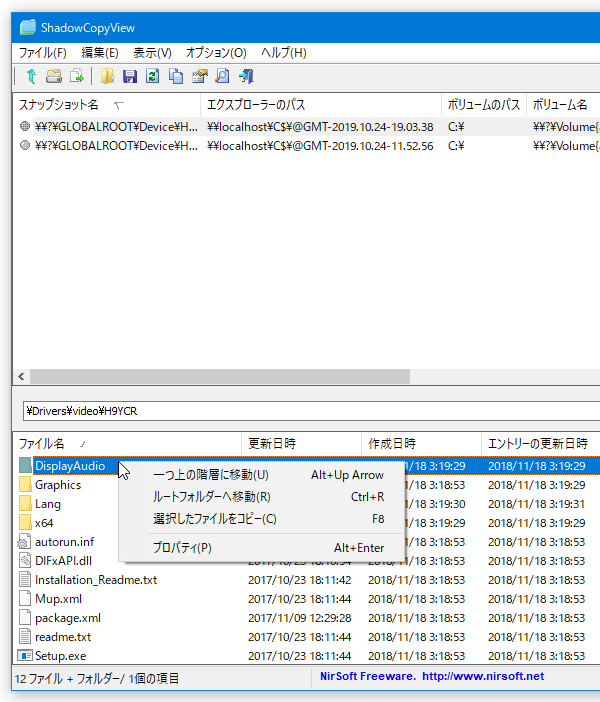Click the horizontal scrollbar left arrow

point(21,377)
